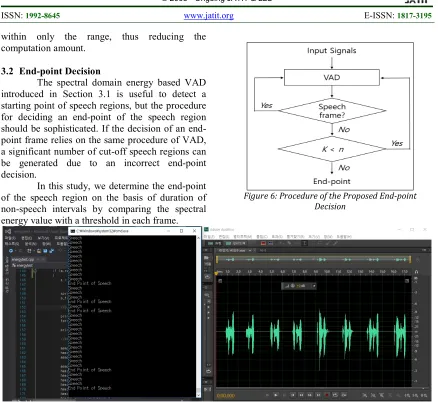This screenshot has width=438, height=402.
Task: Toggle the red spectral frequency display icon
Action: (263, 244)
